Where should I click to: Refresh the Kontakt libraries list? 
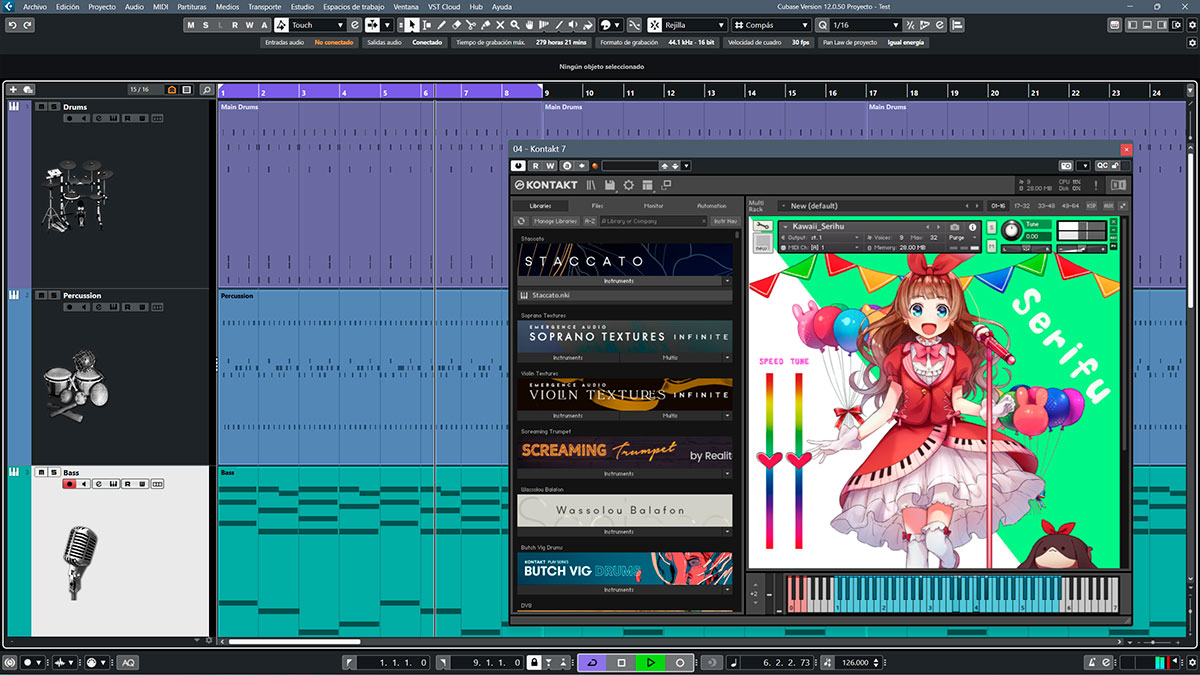tap(521, 221)
